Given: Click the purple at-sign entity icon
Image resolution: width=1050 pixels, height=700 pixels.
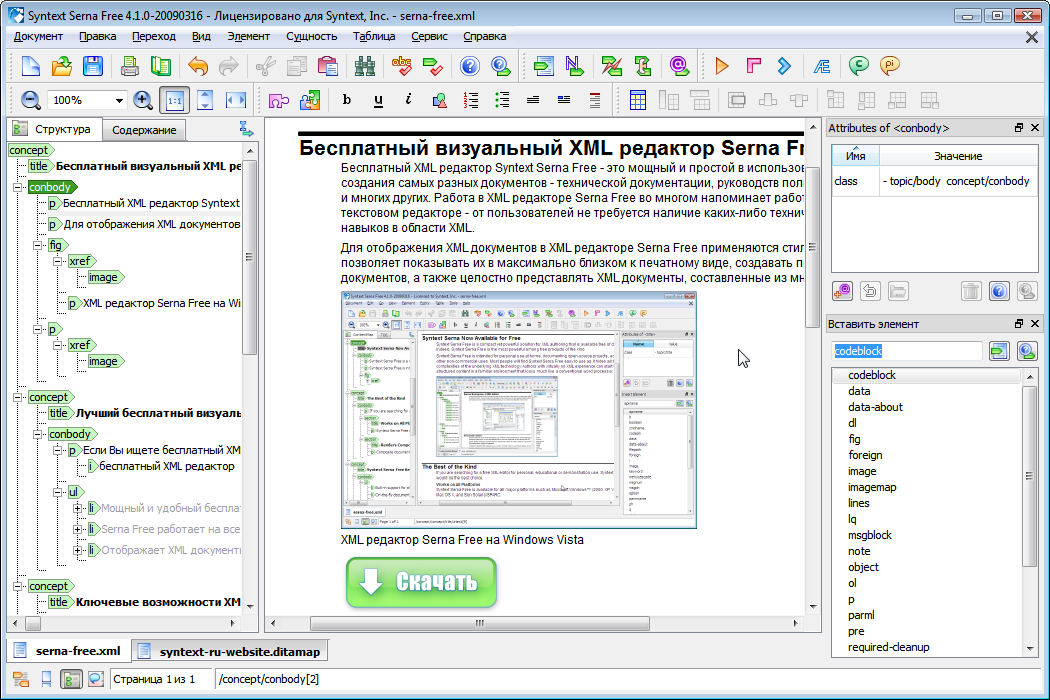Looking at the screenshot, I should (x=679, y=66).
